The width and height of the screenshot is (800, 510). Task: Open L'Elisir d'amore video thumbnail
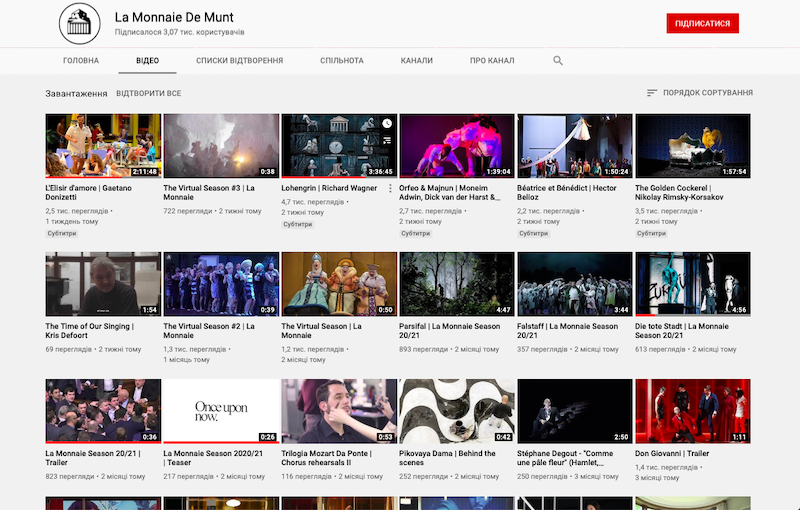coord(103,146)
